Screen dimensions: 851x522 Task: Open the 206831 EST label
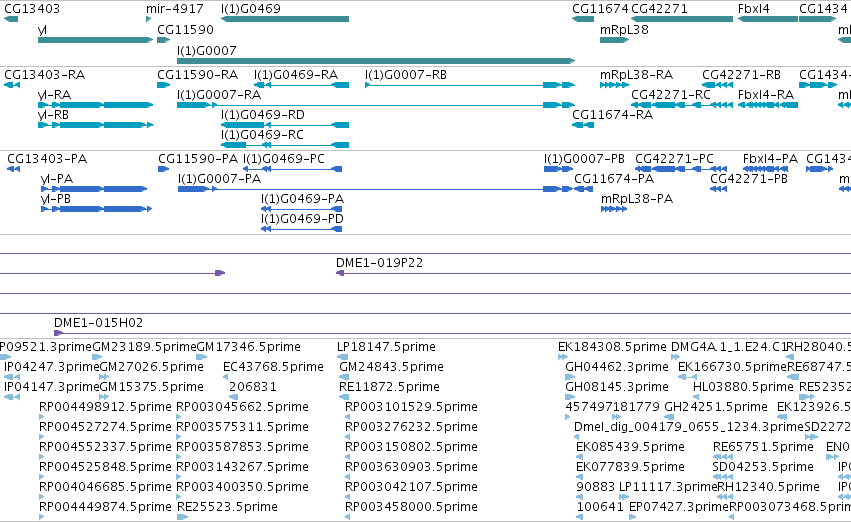pos(253,387)
